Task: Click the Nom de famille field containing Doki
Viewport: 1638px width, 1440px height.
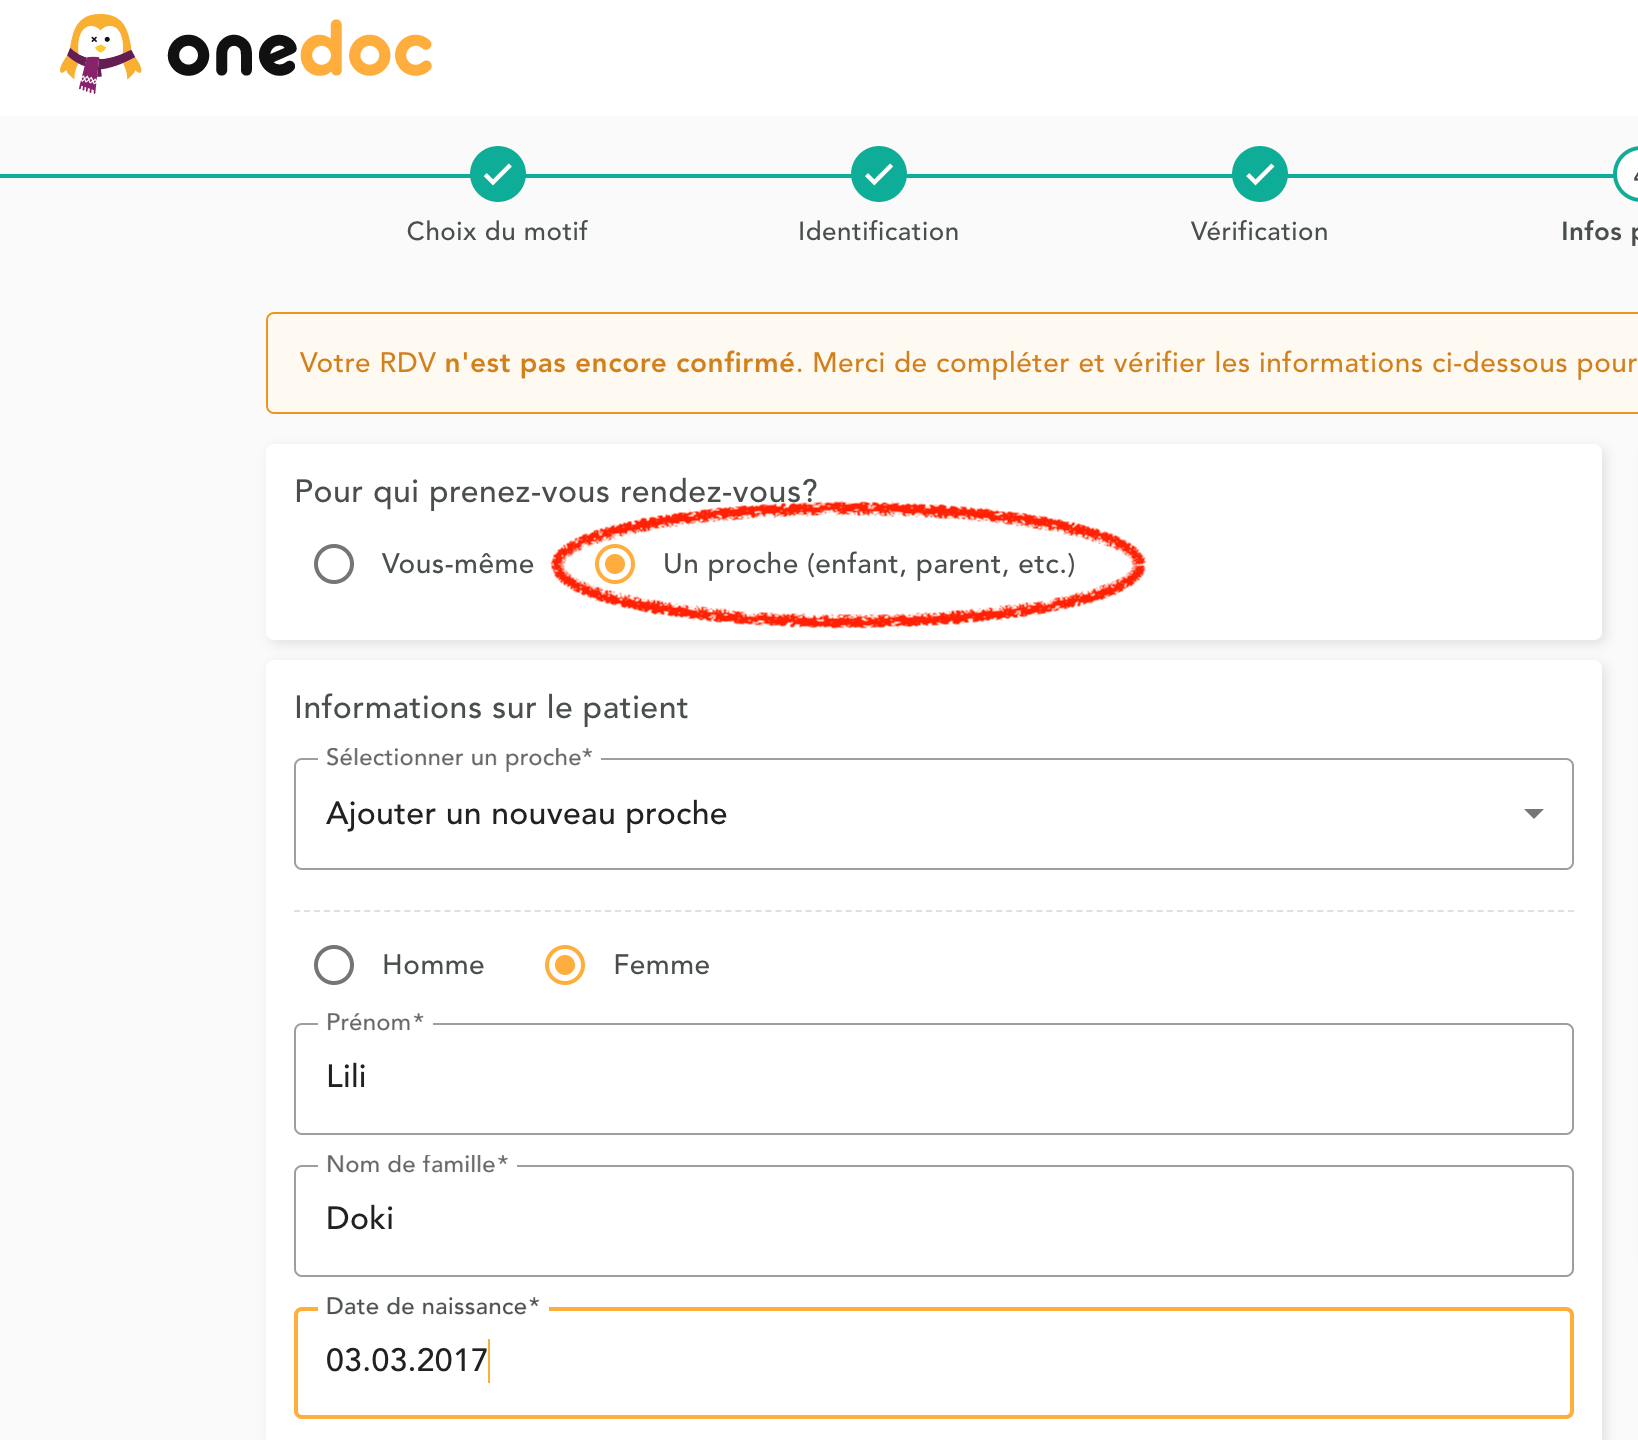Action: point(934,1221)
